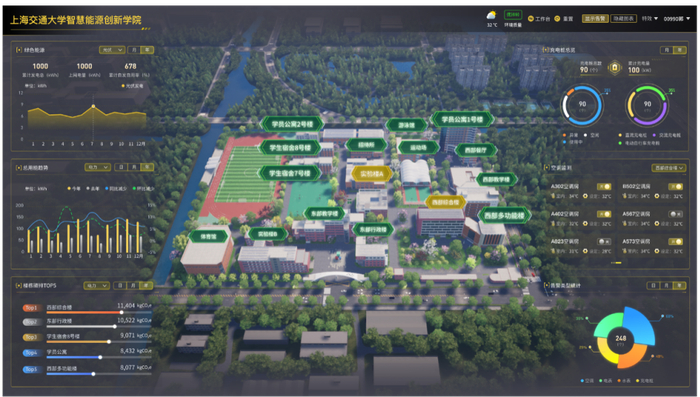This screenshot has height=397, width=700.
Task: Click the A567空调房 set temperature icon
Action: pyautogui.click(x=657, y=223)
